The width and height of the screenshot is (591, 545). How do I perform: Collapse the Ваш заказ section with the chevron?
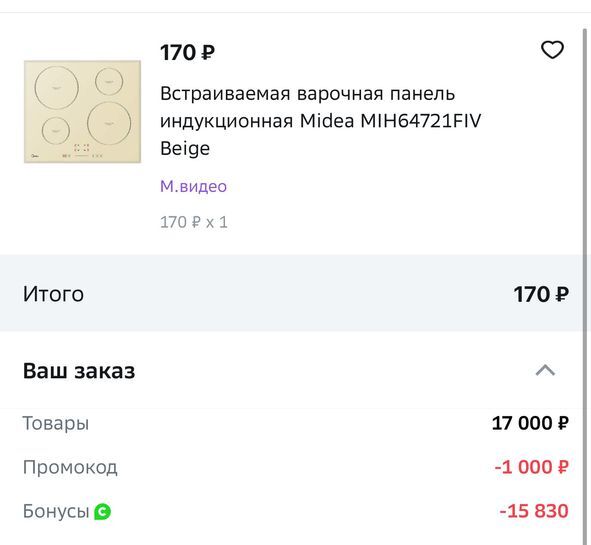click(x=545, y=370)
